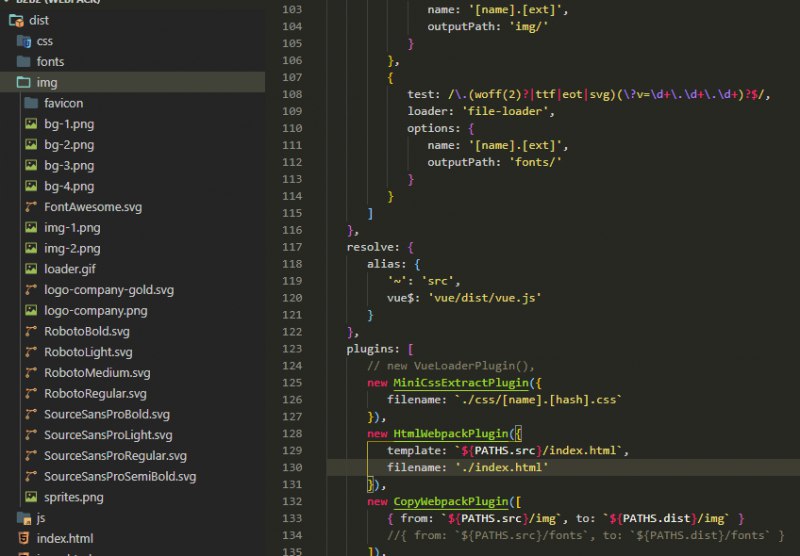Screen dimensions: 800x556
Task: Open file SourceSansProLight.svg
Action: [108, 435]
